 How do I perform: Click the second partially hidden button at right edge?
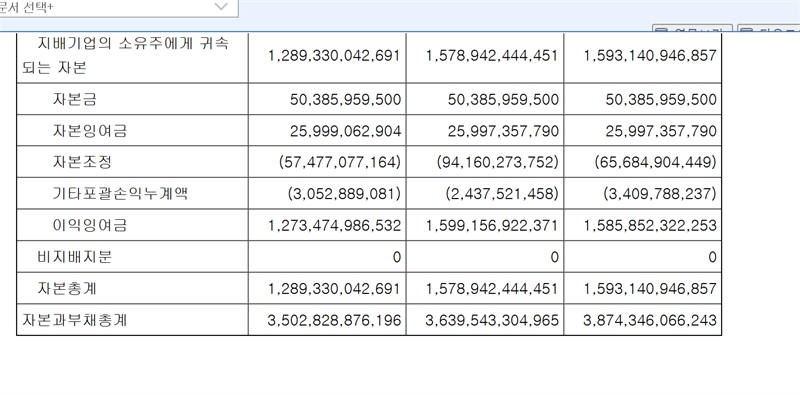pos(768,29)
